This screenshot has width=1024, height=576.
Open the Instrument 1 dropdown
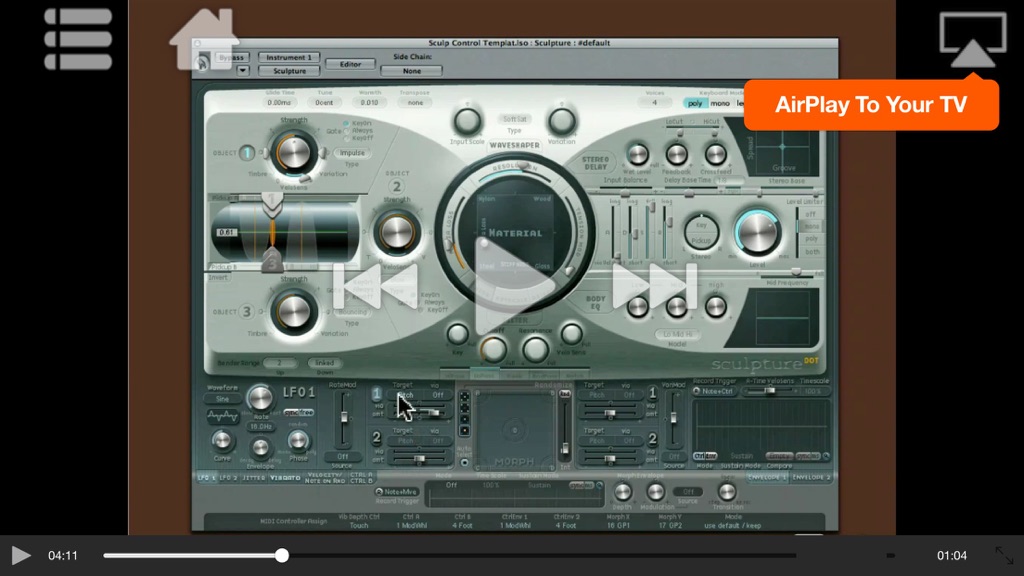point(289,57)
